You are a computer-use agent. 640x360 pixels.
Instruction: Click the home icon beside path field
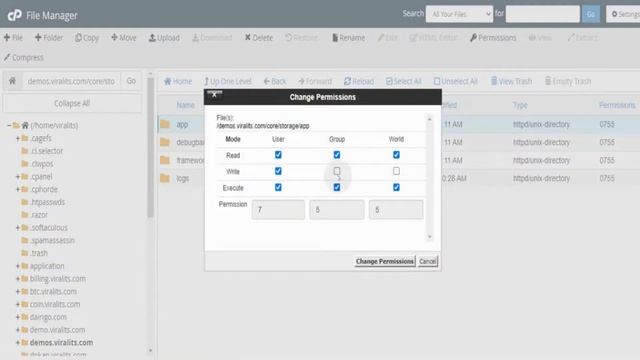click(x=12, y=81)
